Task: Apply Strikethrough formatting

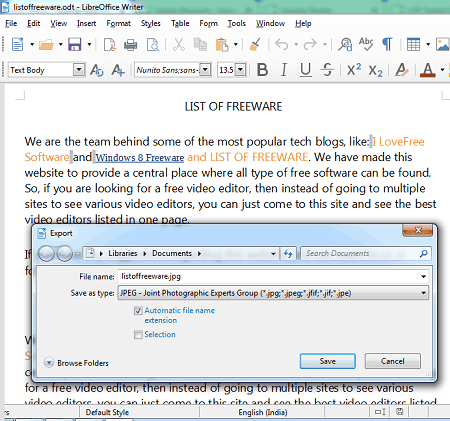Action: pos(327,70)
